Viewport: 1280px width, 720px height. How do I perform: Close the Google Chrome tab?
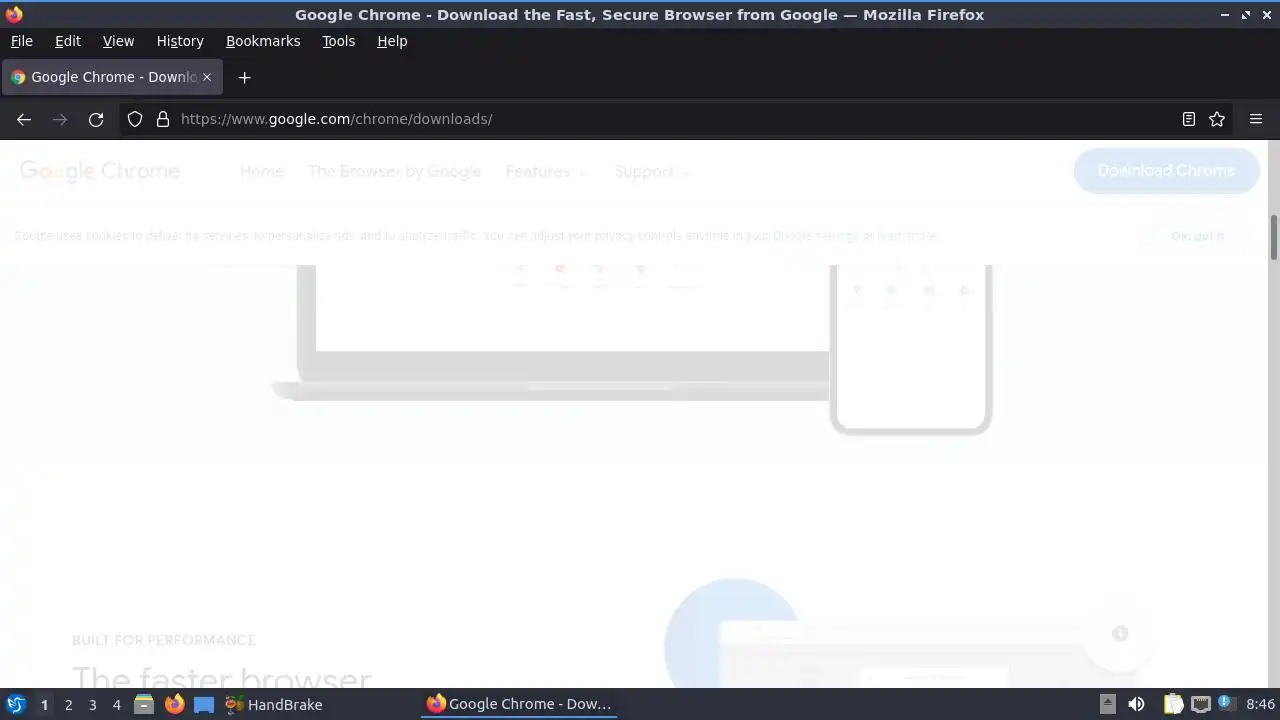207,77
